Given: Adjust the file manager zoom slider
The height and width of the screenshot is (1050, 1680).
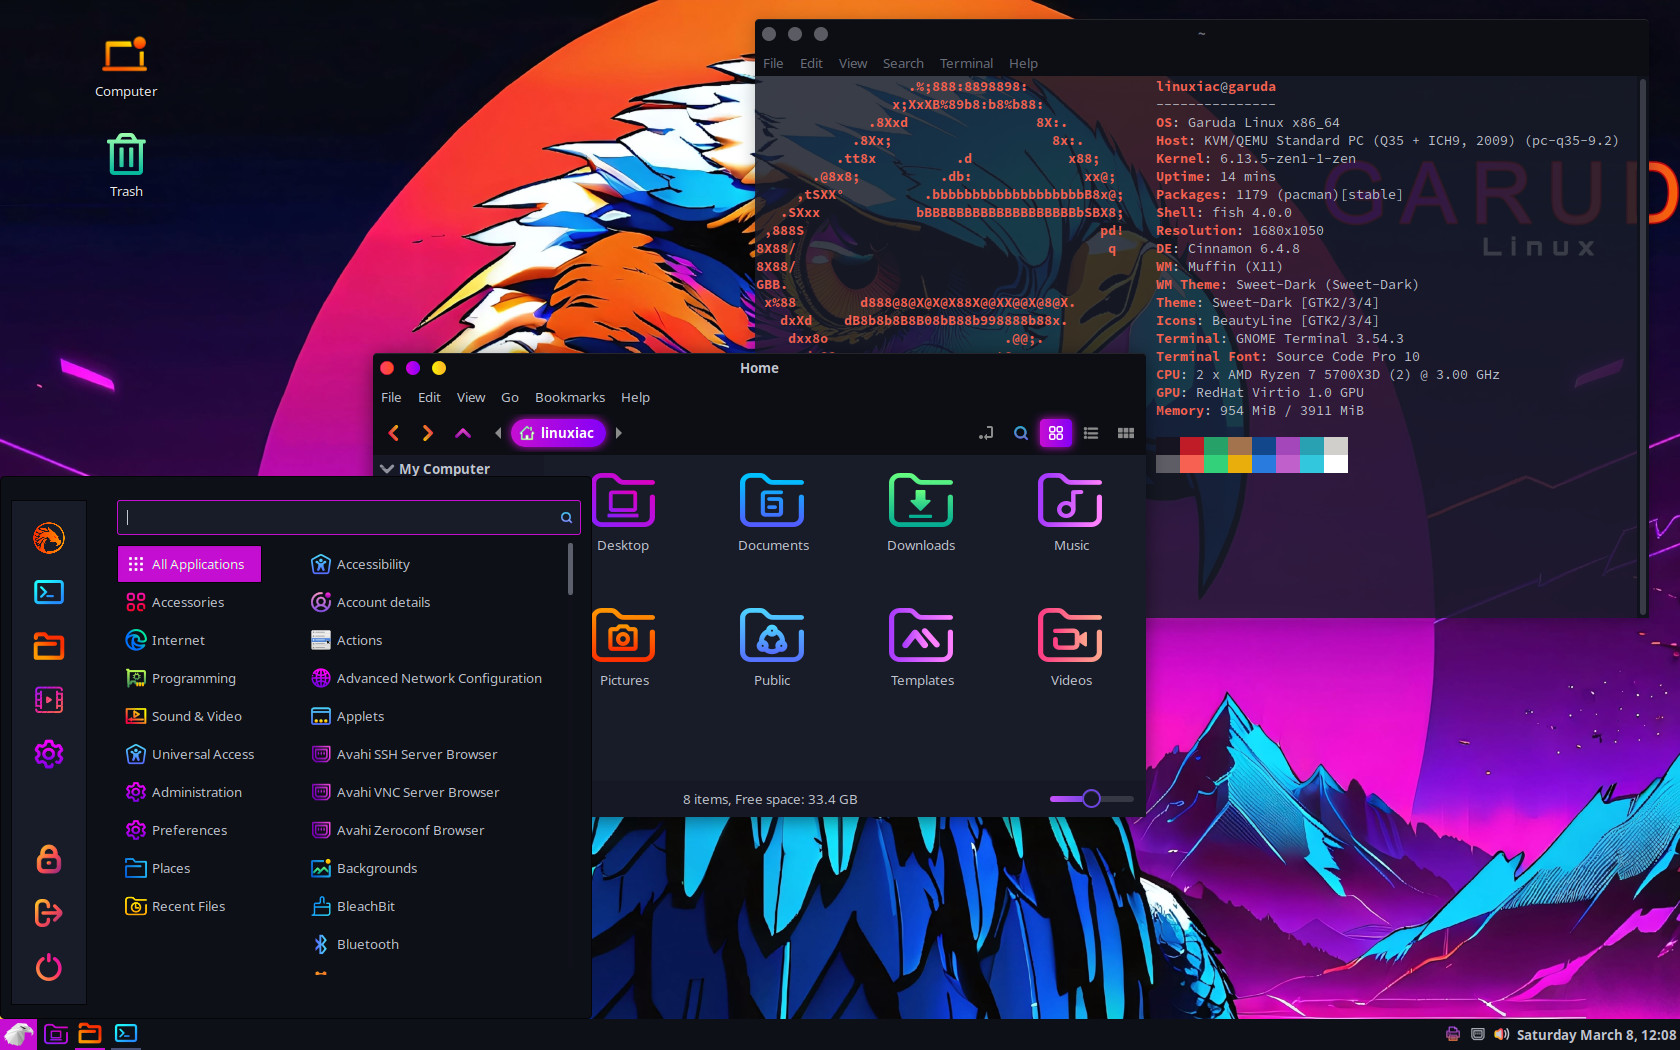Looking at the screenshot, I should pos(1091,799).
